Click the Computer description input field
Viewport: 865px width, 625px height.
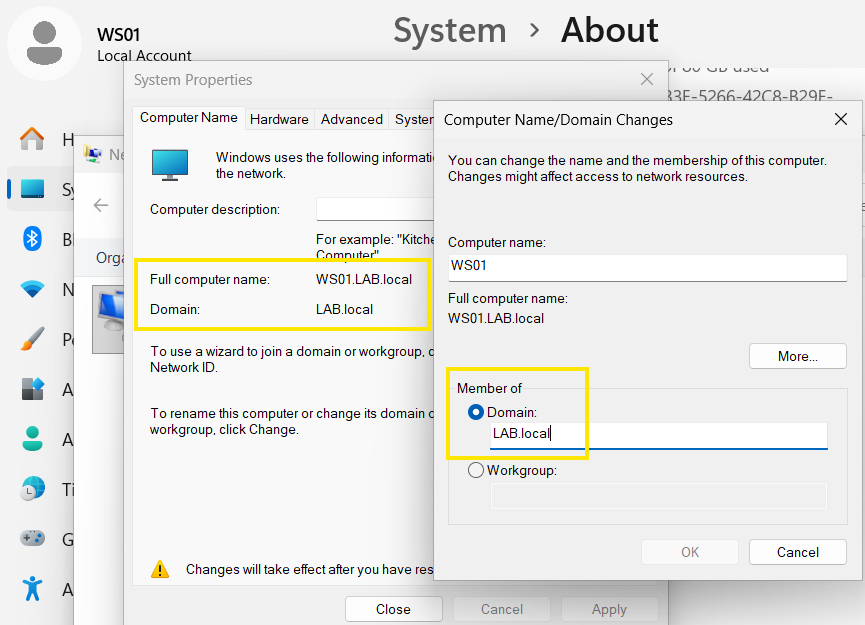[x=375, y=210]
